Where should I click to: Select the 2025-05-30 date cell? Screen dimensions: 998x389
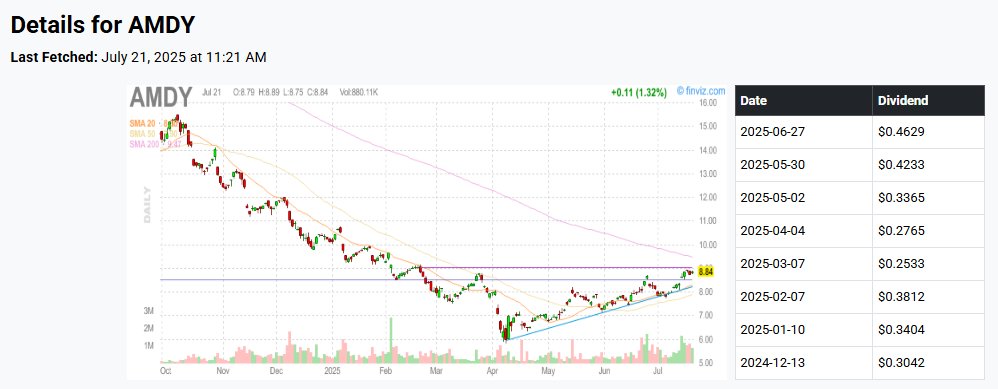[x=803, y=165]
